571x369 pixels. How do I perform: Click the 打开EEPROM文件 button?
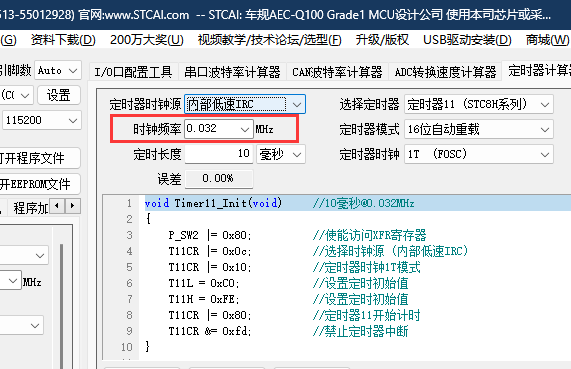pos(39,184)
